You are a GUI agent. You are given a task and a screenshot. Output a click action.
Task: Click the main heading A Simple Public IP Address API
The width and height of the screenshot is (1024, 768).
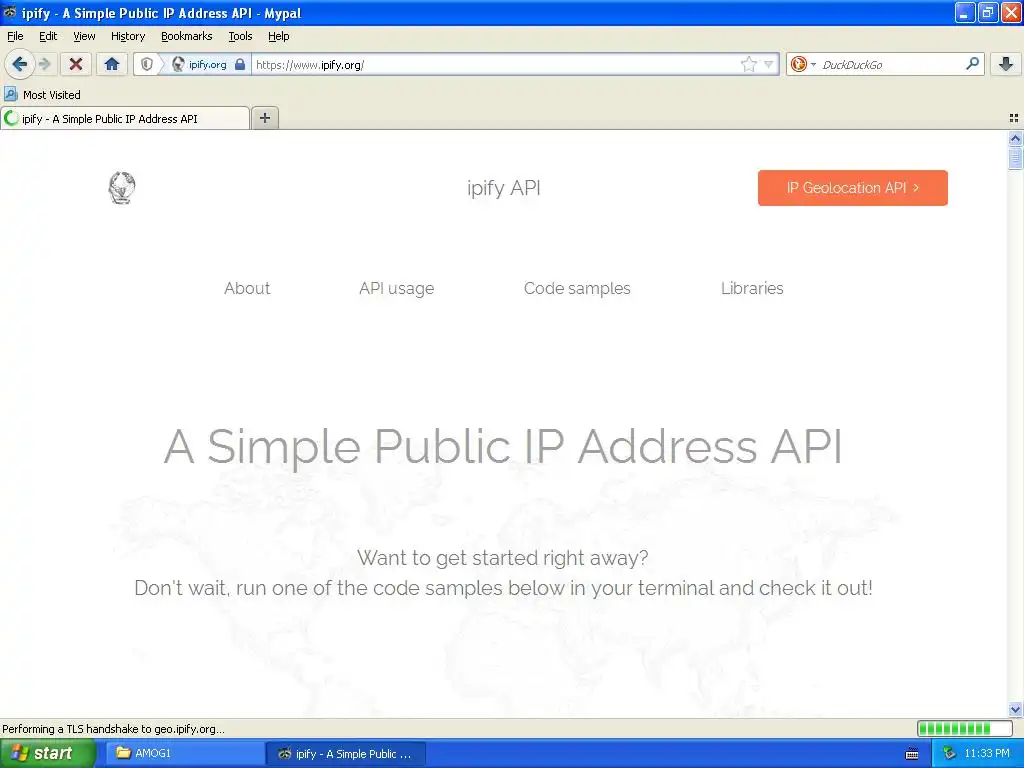503,447
